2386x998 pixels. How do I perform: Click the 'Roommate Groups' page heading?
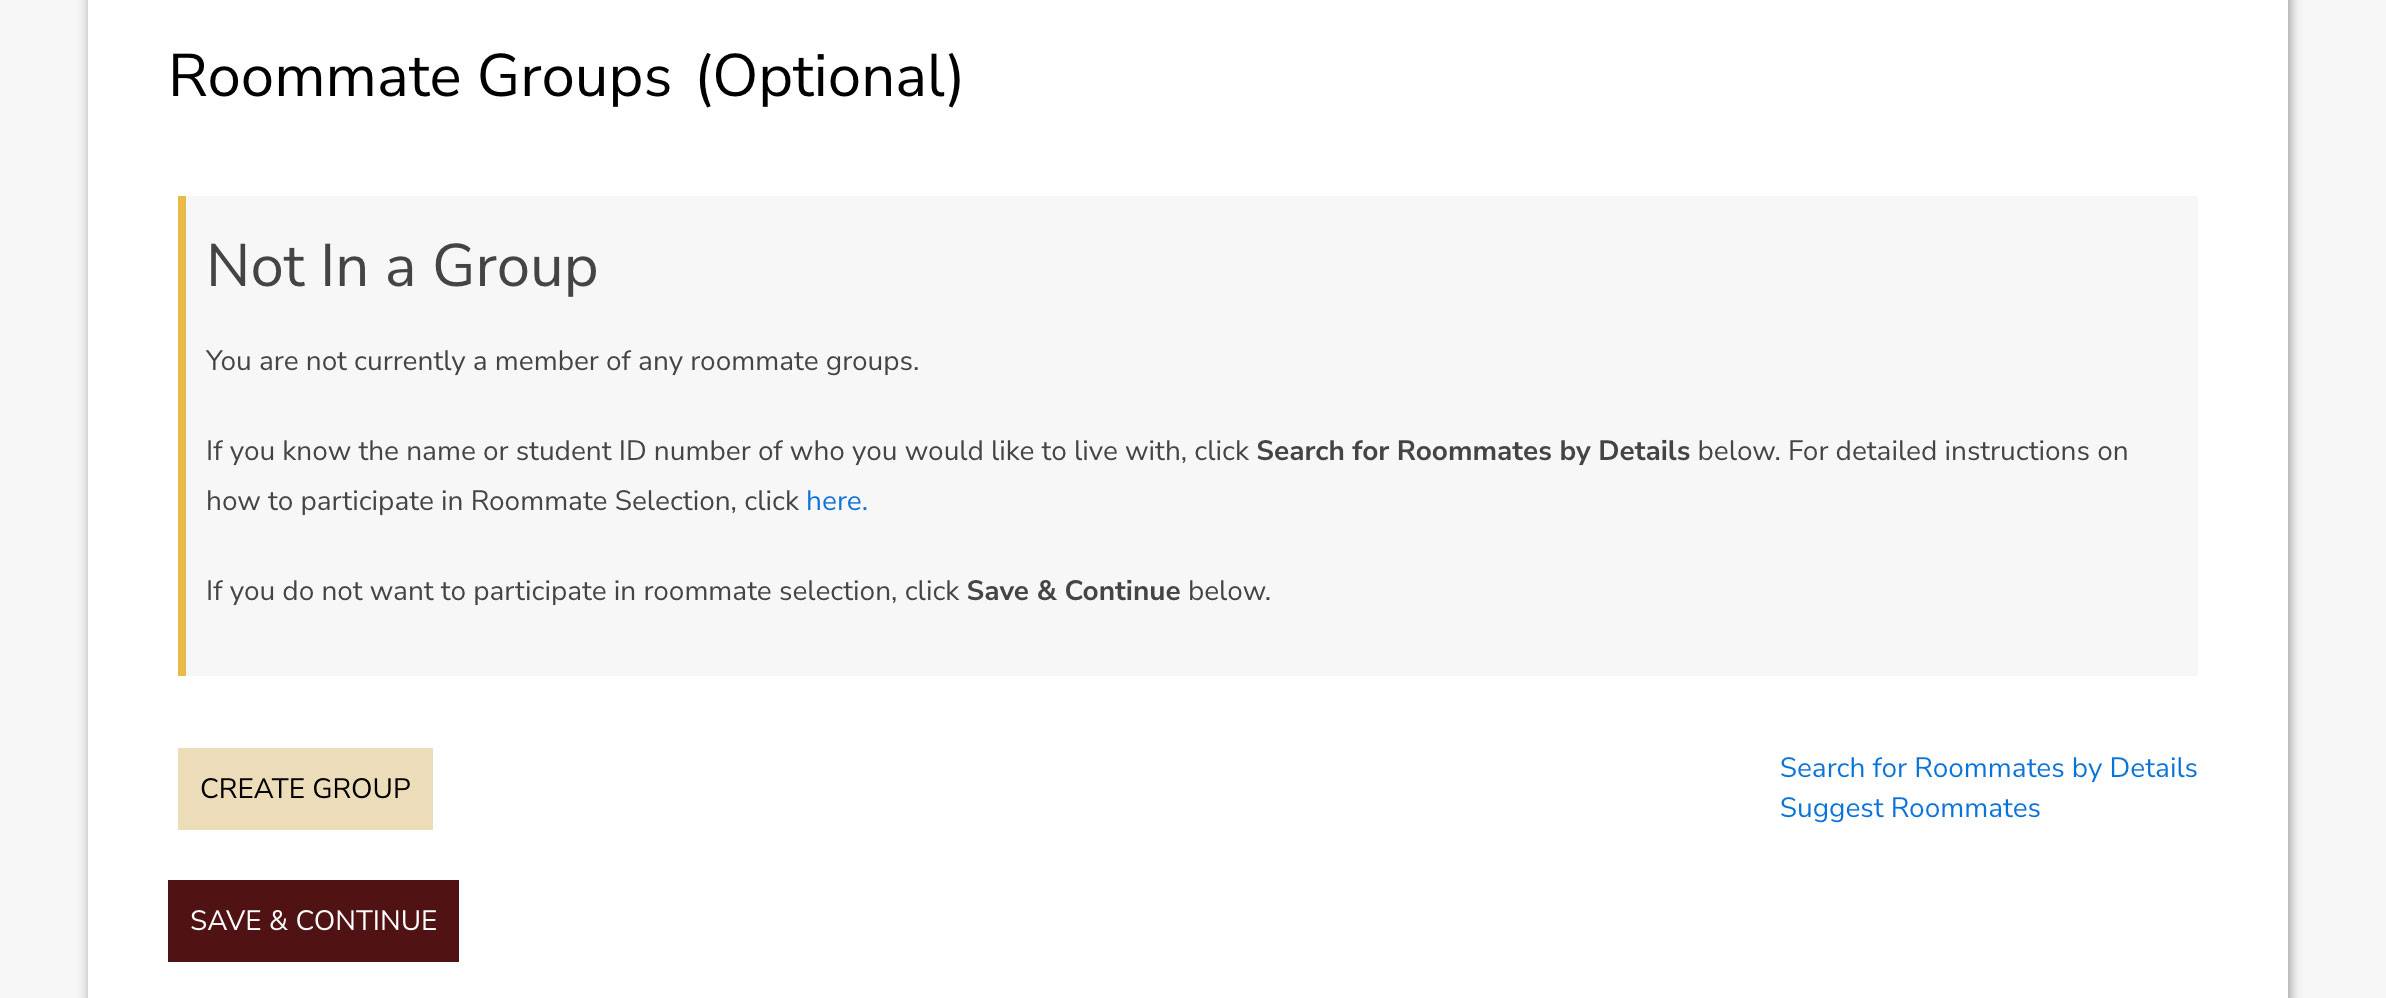click(420, 77)
